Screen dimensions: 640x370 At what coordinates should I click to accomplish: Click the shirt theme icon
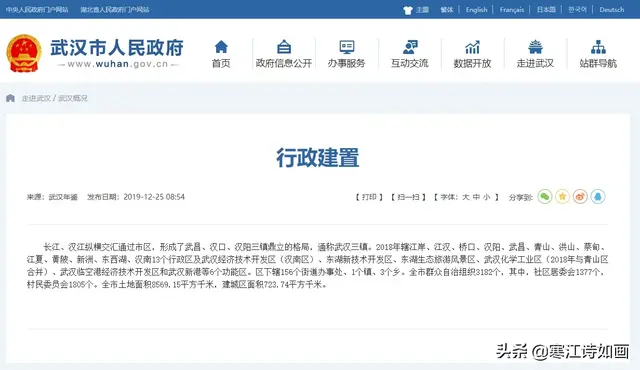point(407,10)
